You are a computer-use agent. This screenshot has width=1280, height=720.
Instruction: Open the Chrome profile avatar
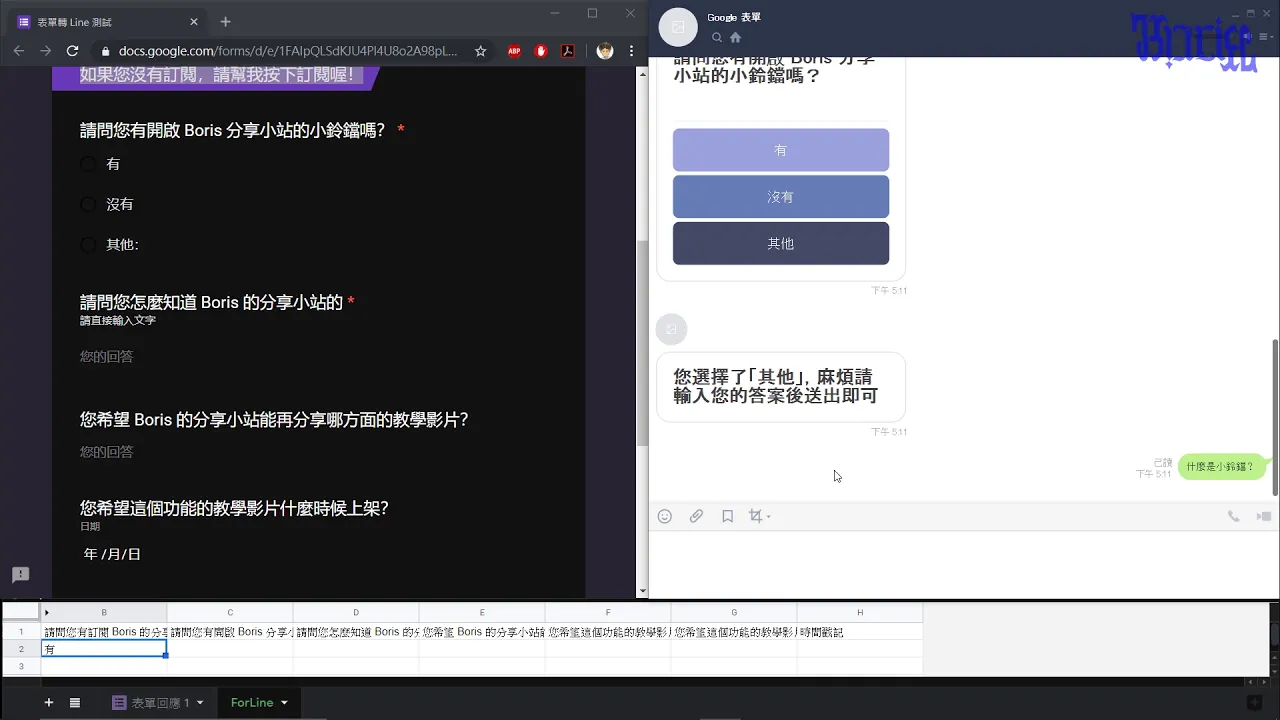604,51
